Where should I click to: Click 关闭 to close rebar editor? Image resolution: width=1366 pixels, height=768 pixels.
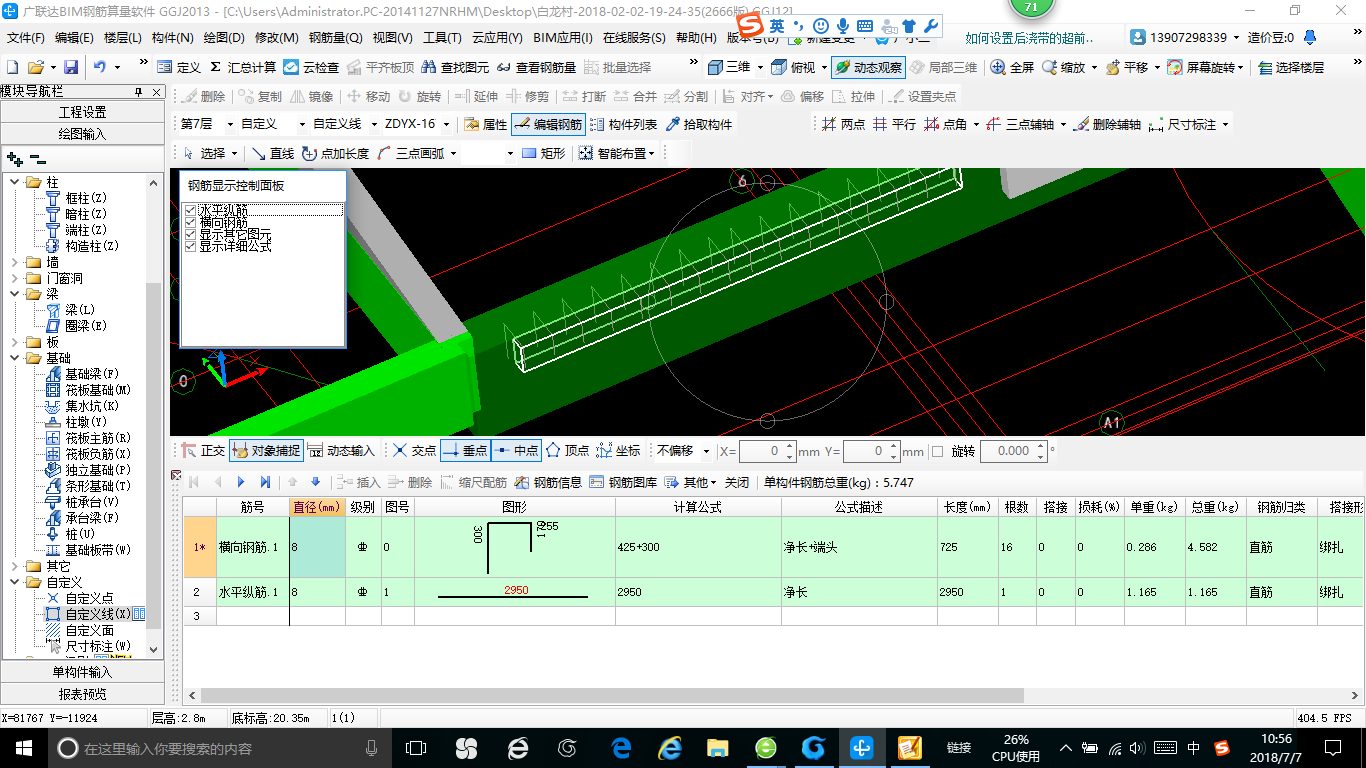(737, 482)
